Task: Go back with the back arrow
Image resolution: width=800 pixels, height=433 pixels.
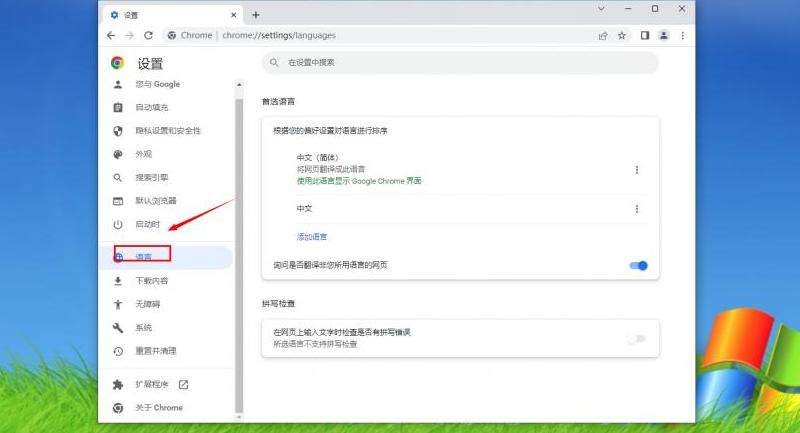Action: pos(111,35)
